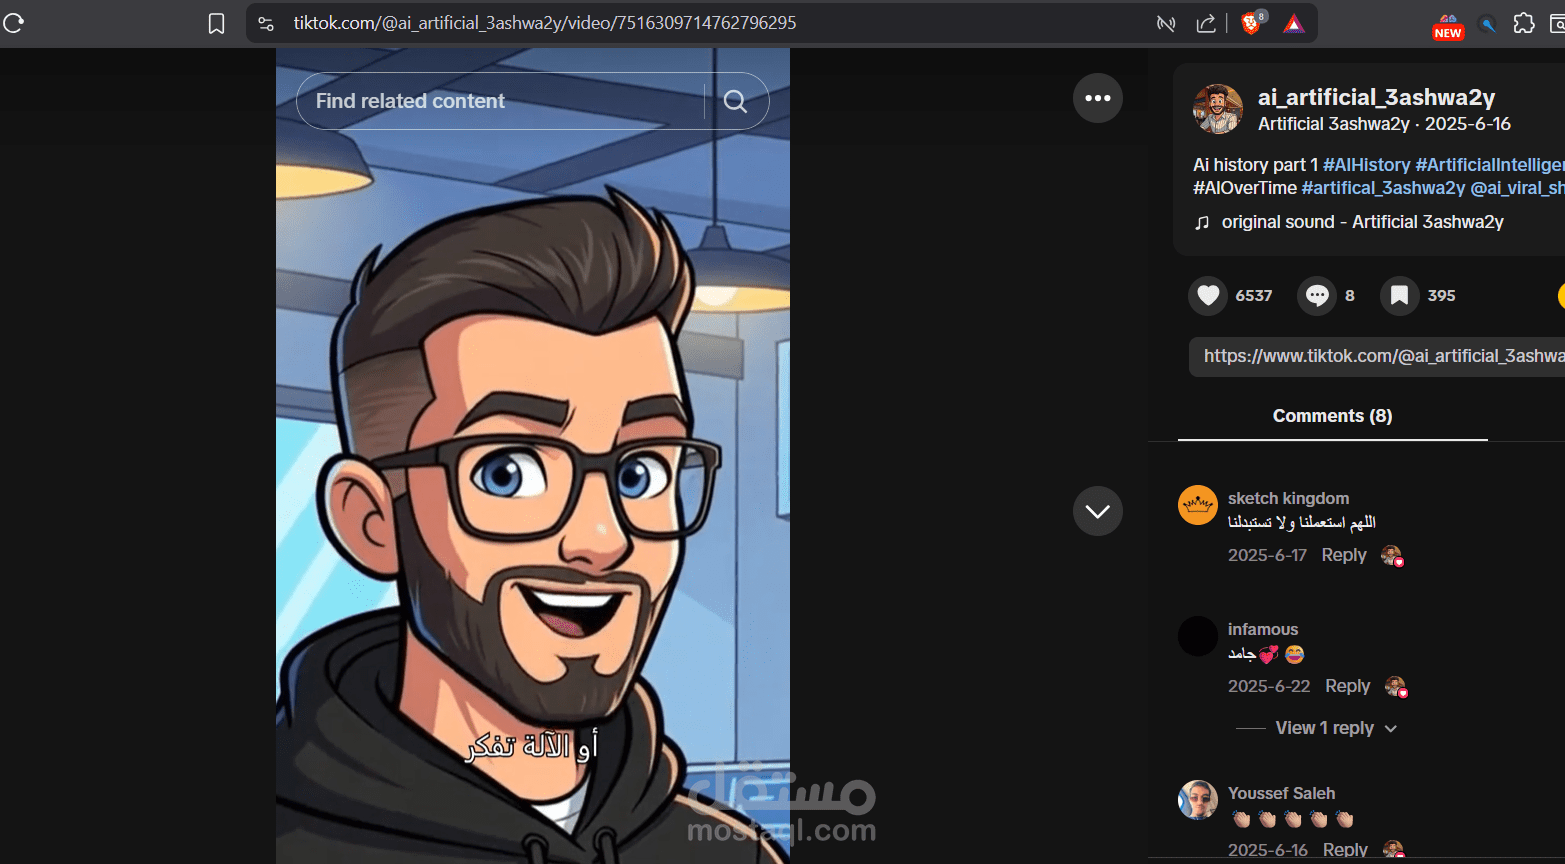Click the tiktok.com URL in address bar
This screenshot has height=864, width=1565.
pos(545,23)
